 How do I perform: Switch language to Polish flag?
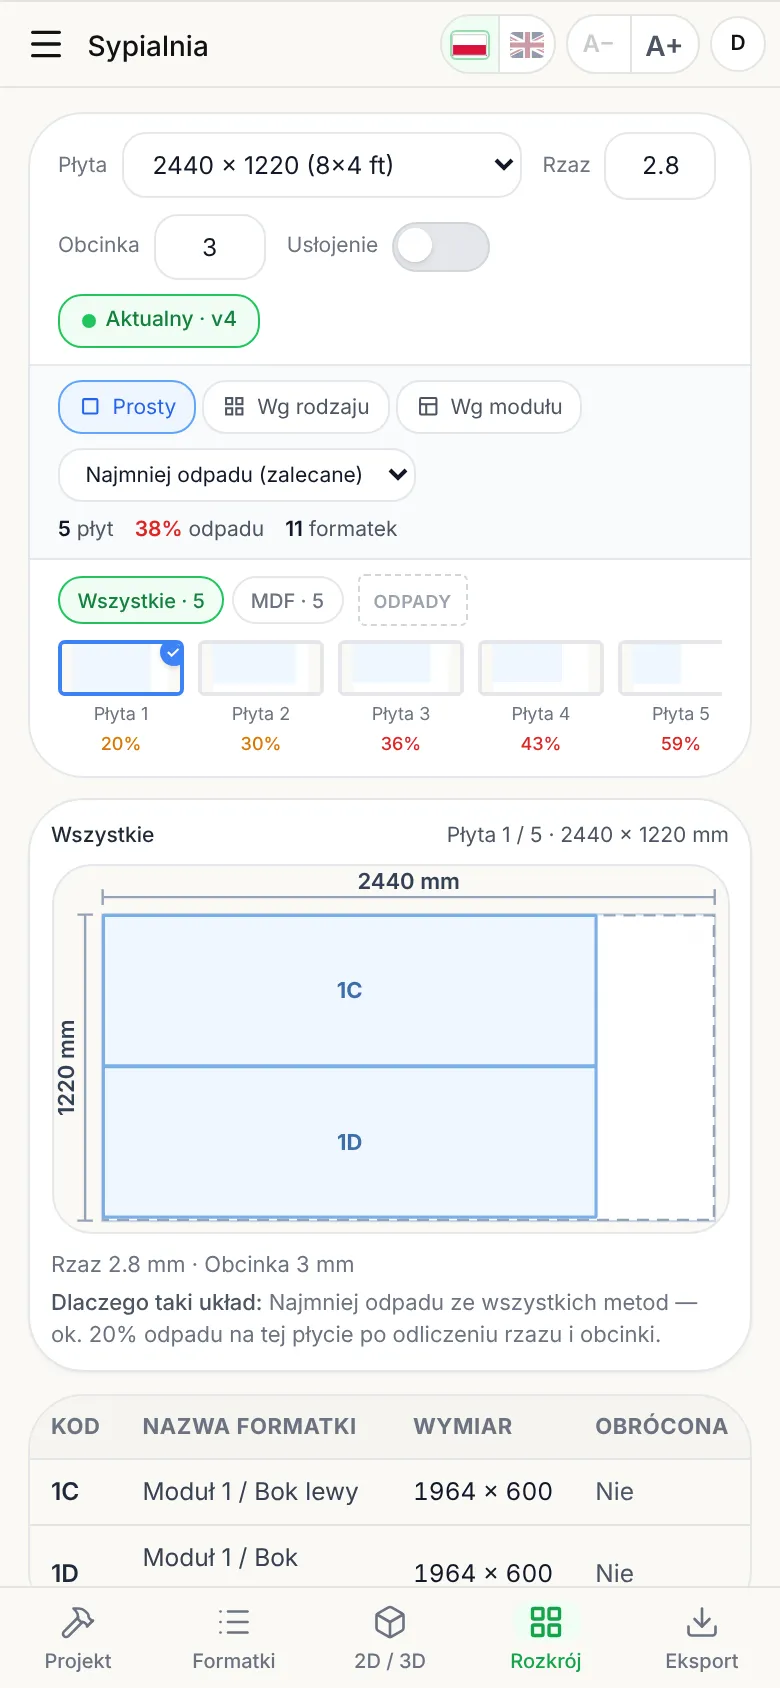(470, 45)
